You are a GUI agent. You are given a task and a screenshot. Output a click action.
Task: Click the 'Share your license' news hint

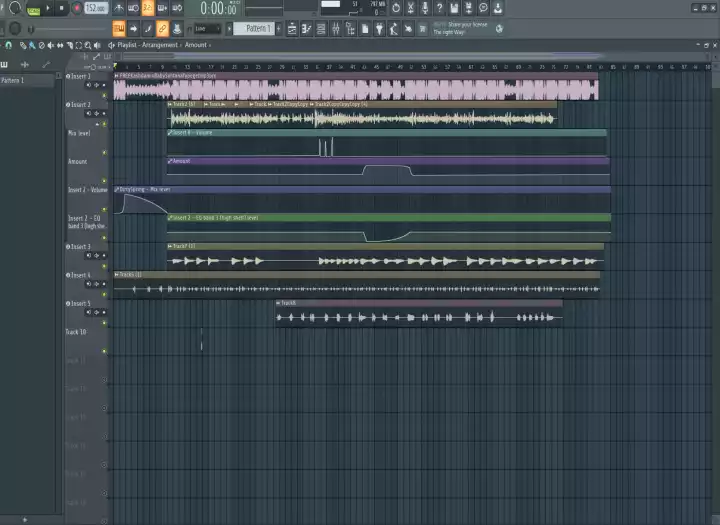[x=461, y=28]
